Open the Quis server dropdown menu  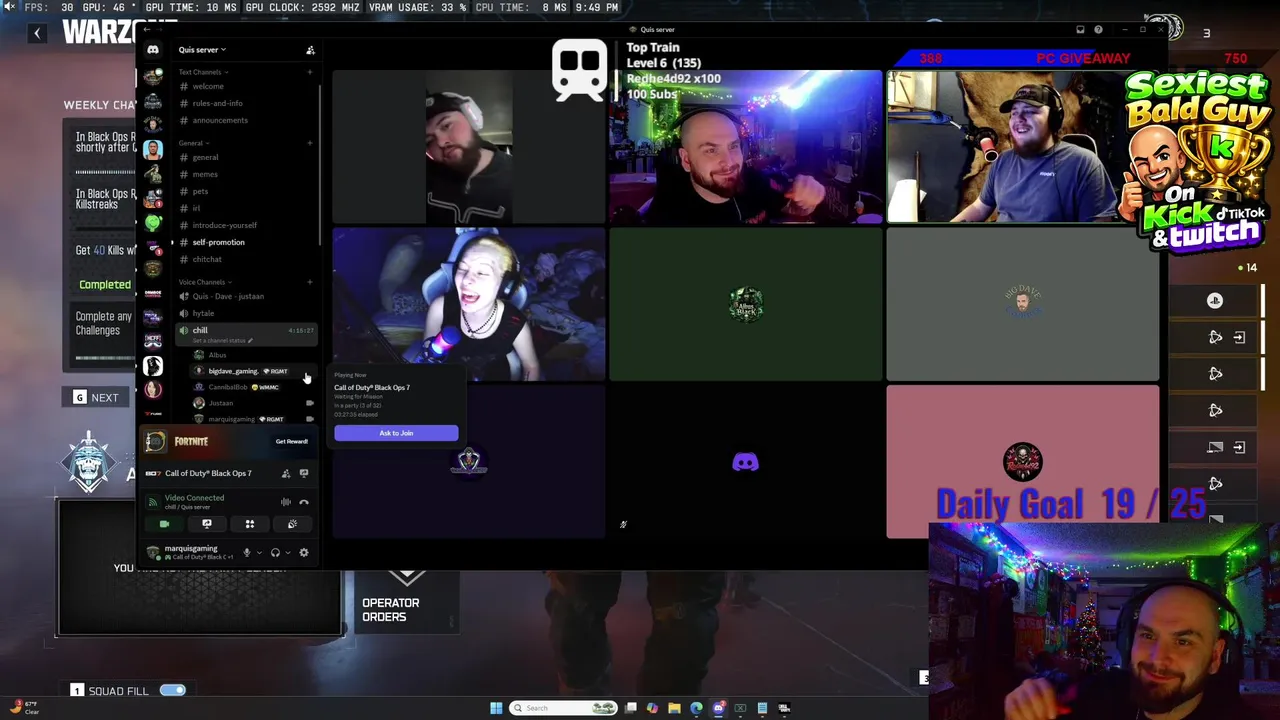tap(202, 50)
